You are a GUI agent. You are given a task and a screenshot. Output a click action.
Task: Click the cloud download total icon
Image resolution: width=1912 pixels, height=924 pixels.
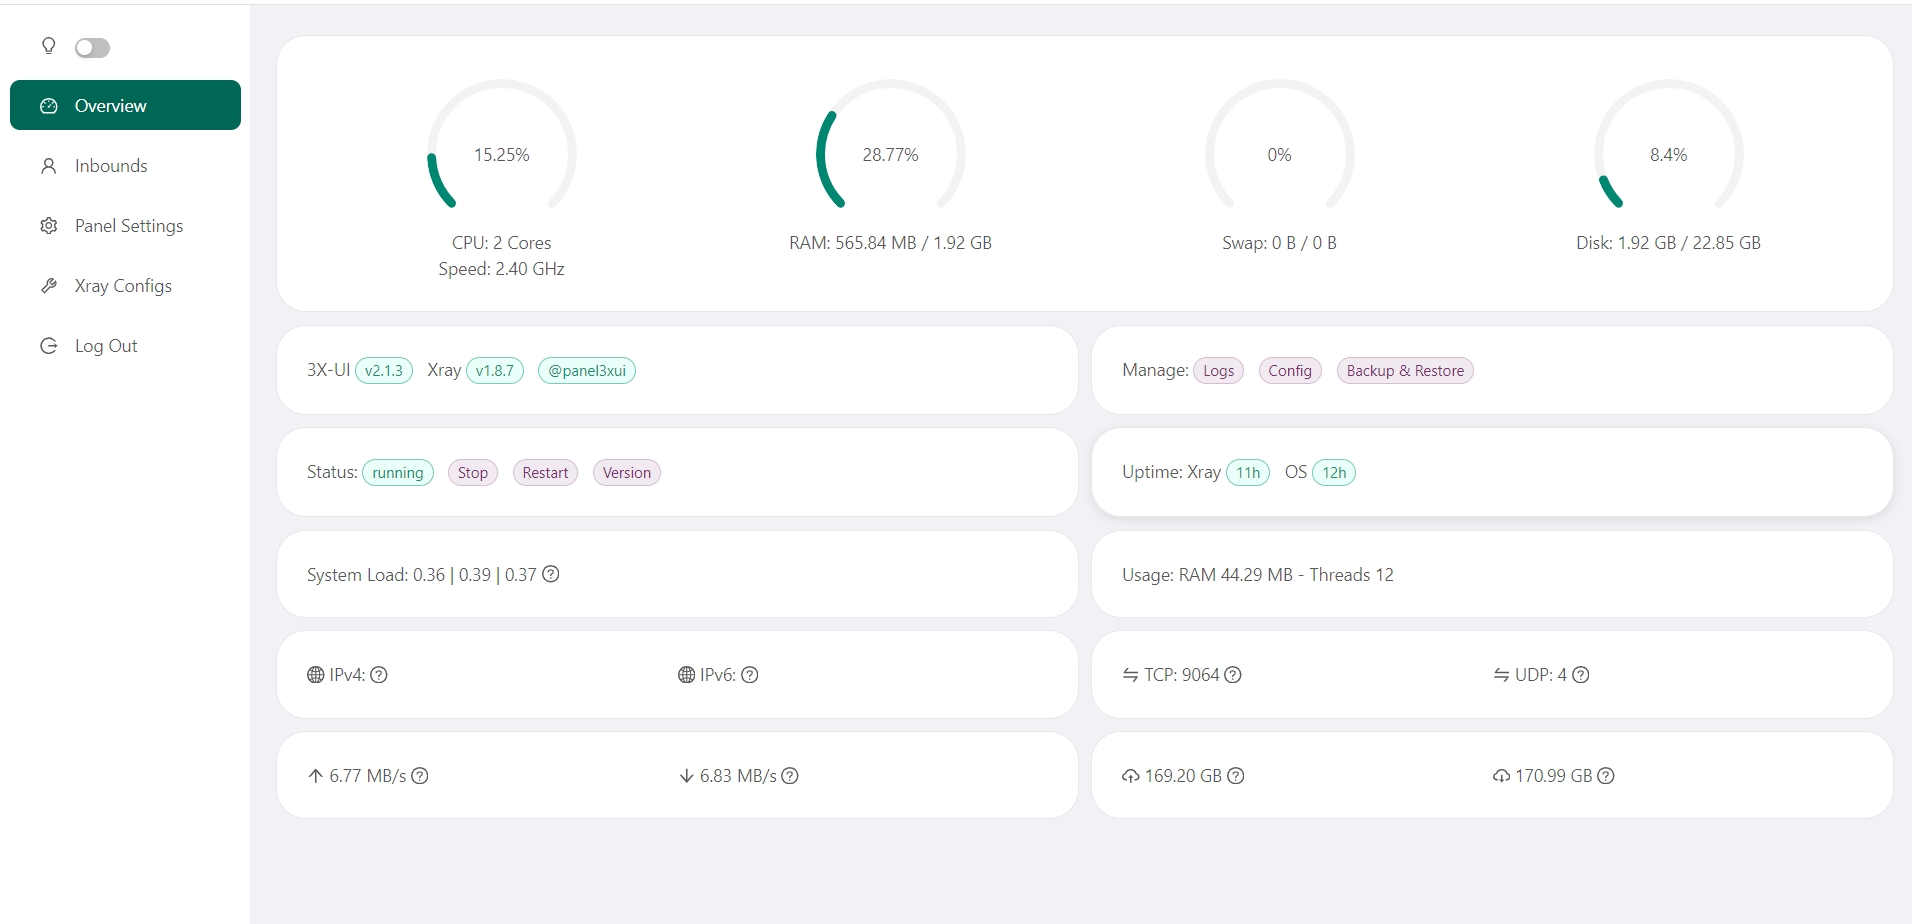tap(1502, 776)
